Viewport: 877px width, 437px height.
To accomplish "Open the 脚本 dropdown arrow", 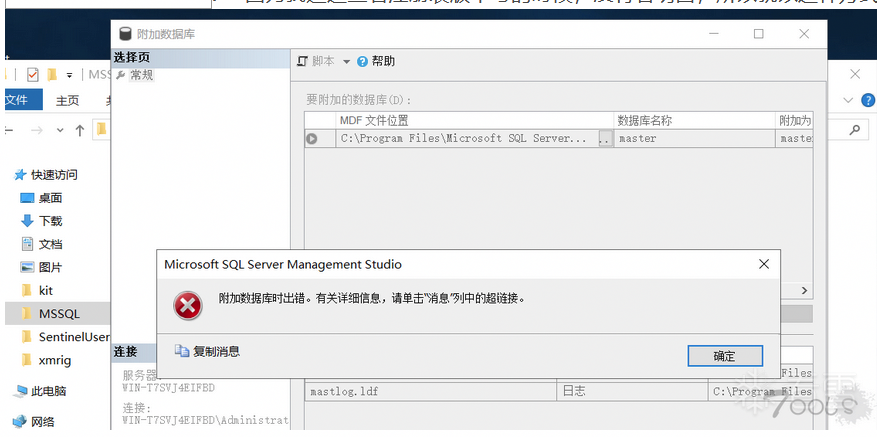I will click(x=346, y=62).
